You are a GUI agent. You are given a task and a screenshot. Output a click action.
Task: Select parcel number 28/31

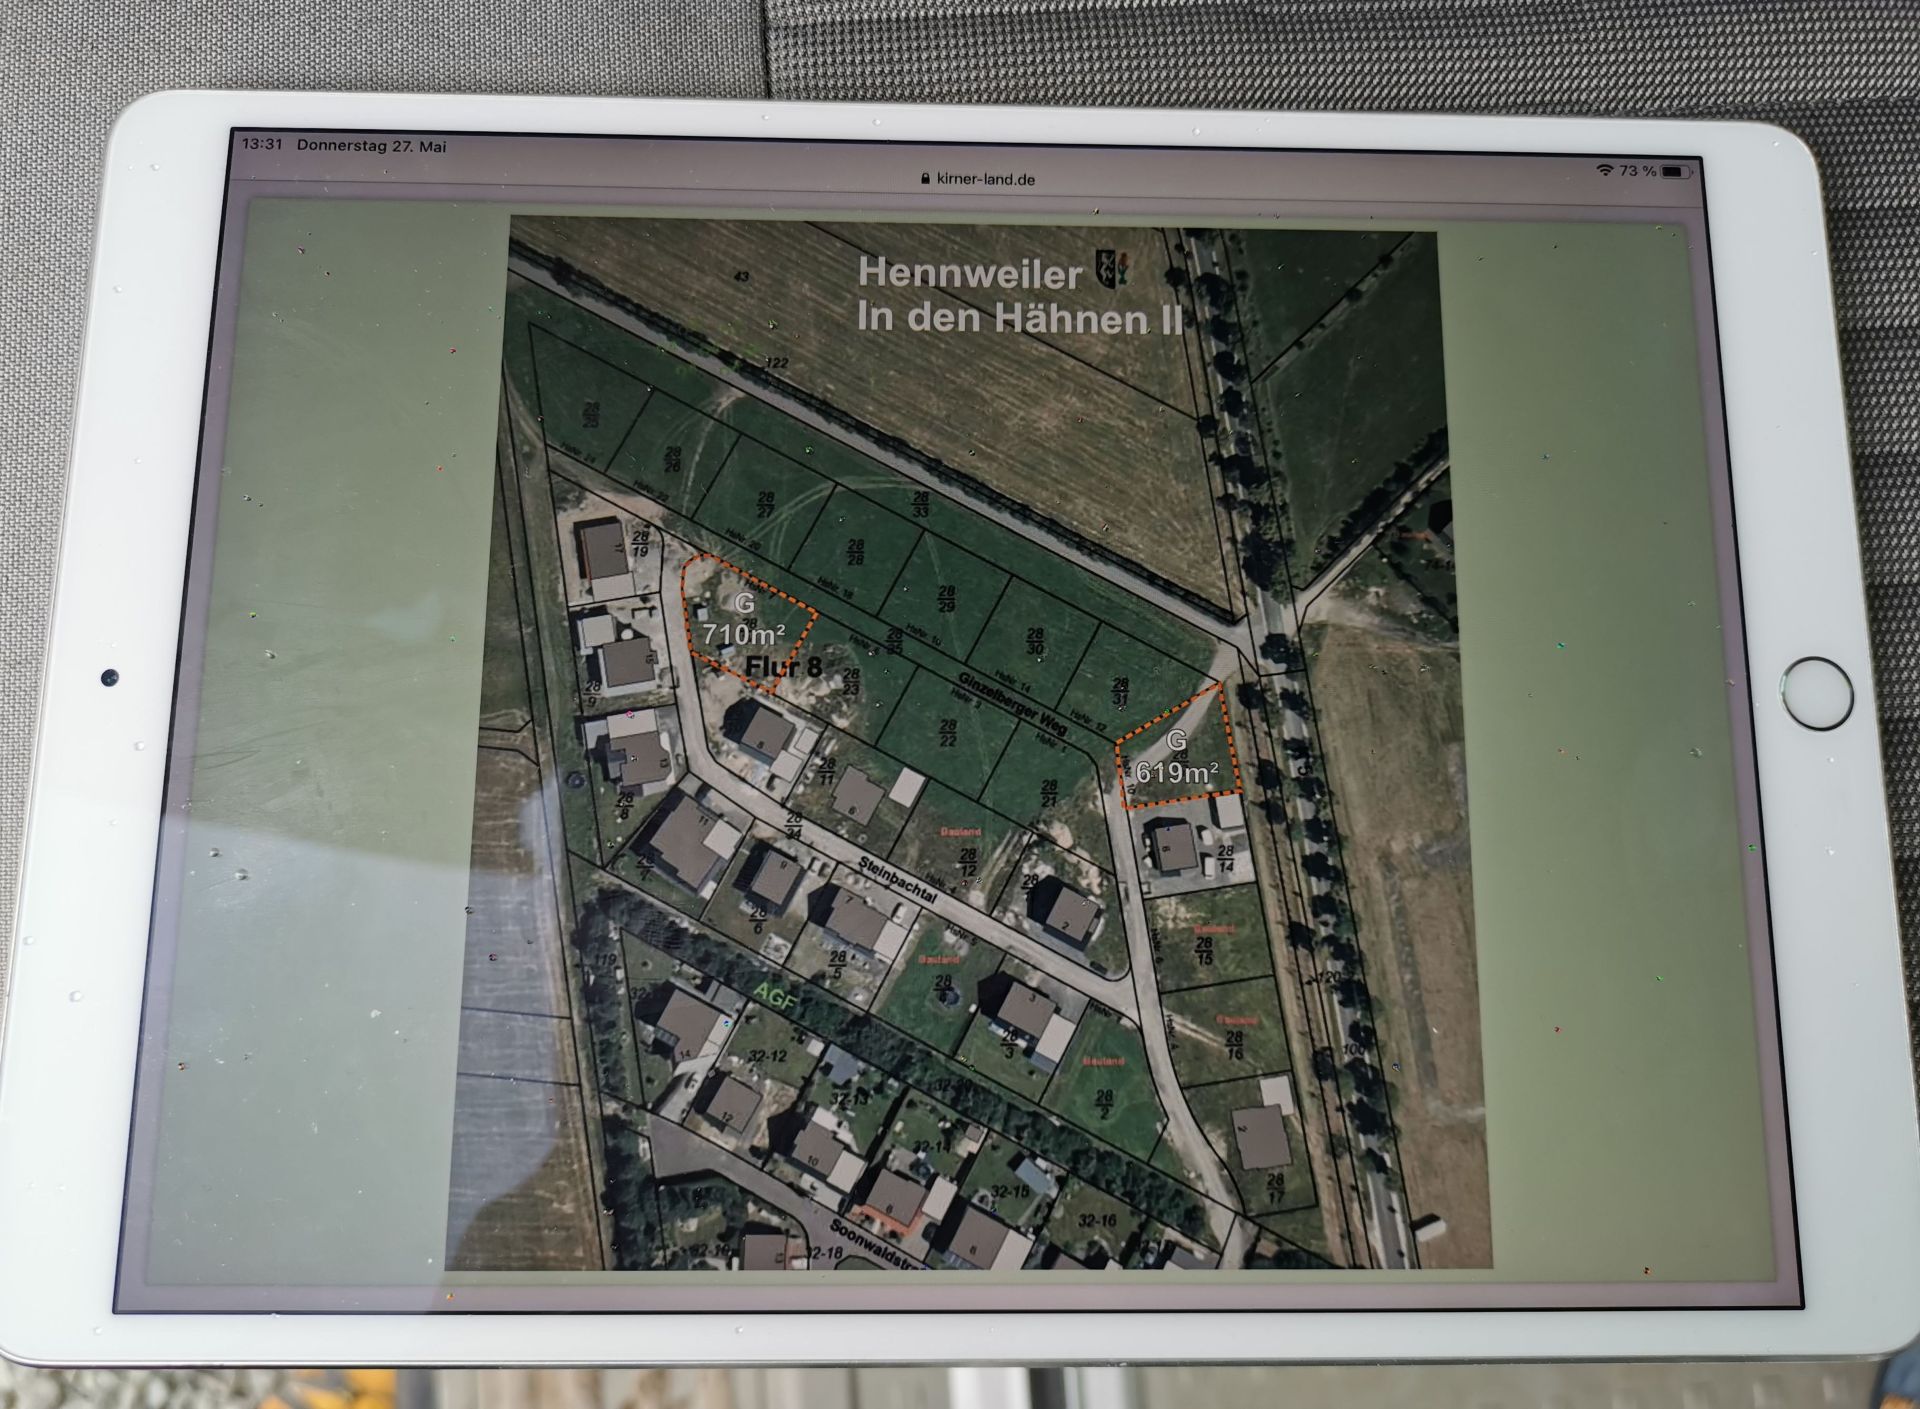tap(1121, 691)
